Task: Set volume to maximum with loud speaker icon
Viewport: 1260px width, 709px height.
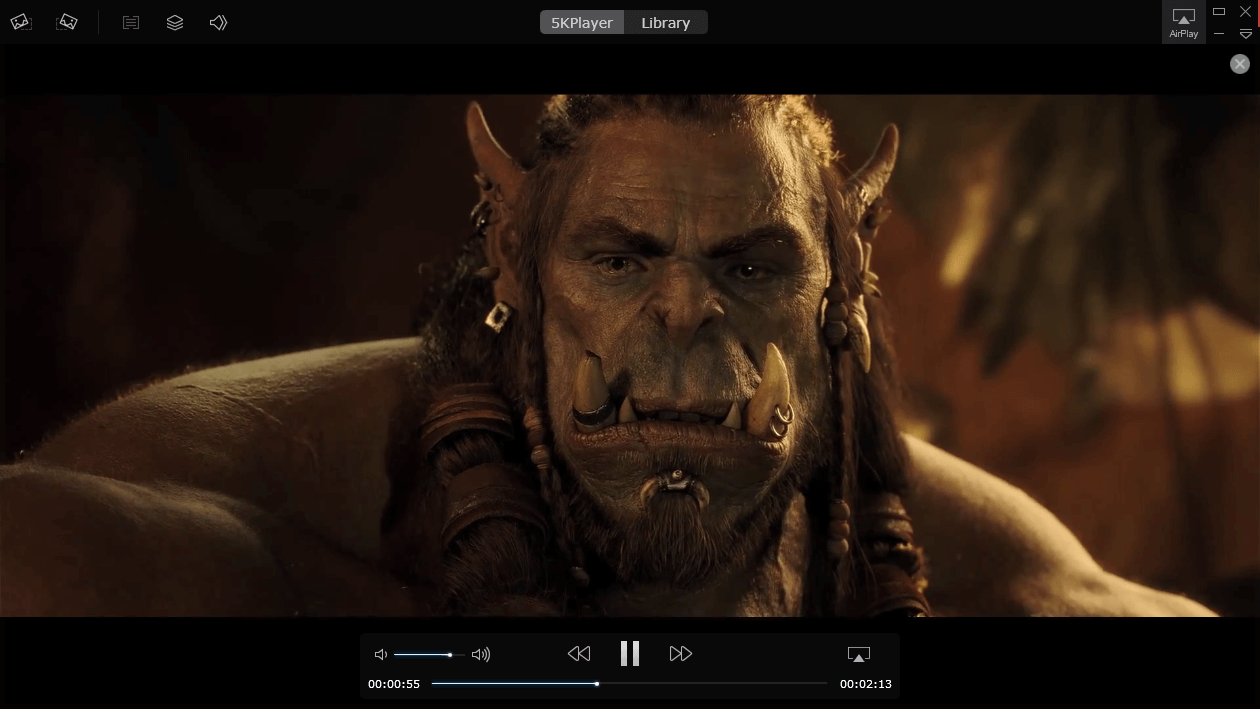Action: (481, 654)
